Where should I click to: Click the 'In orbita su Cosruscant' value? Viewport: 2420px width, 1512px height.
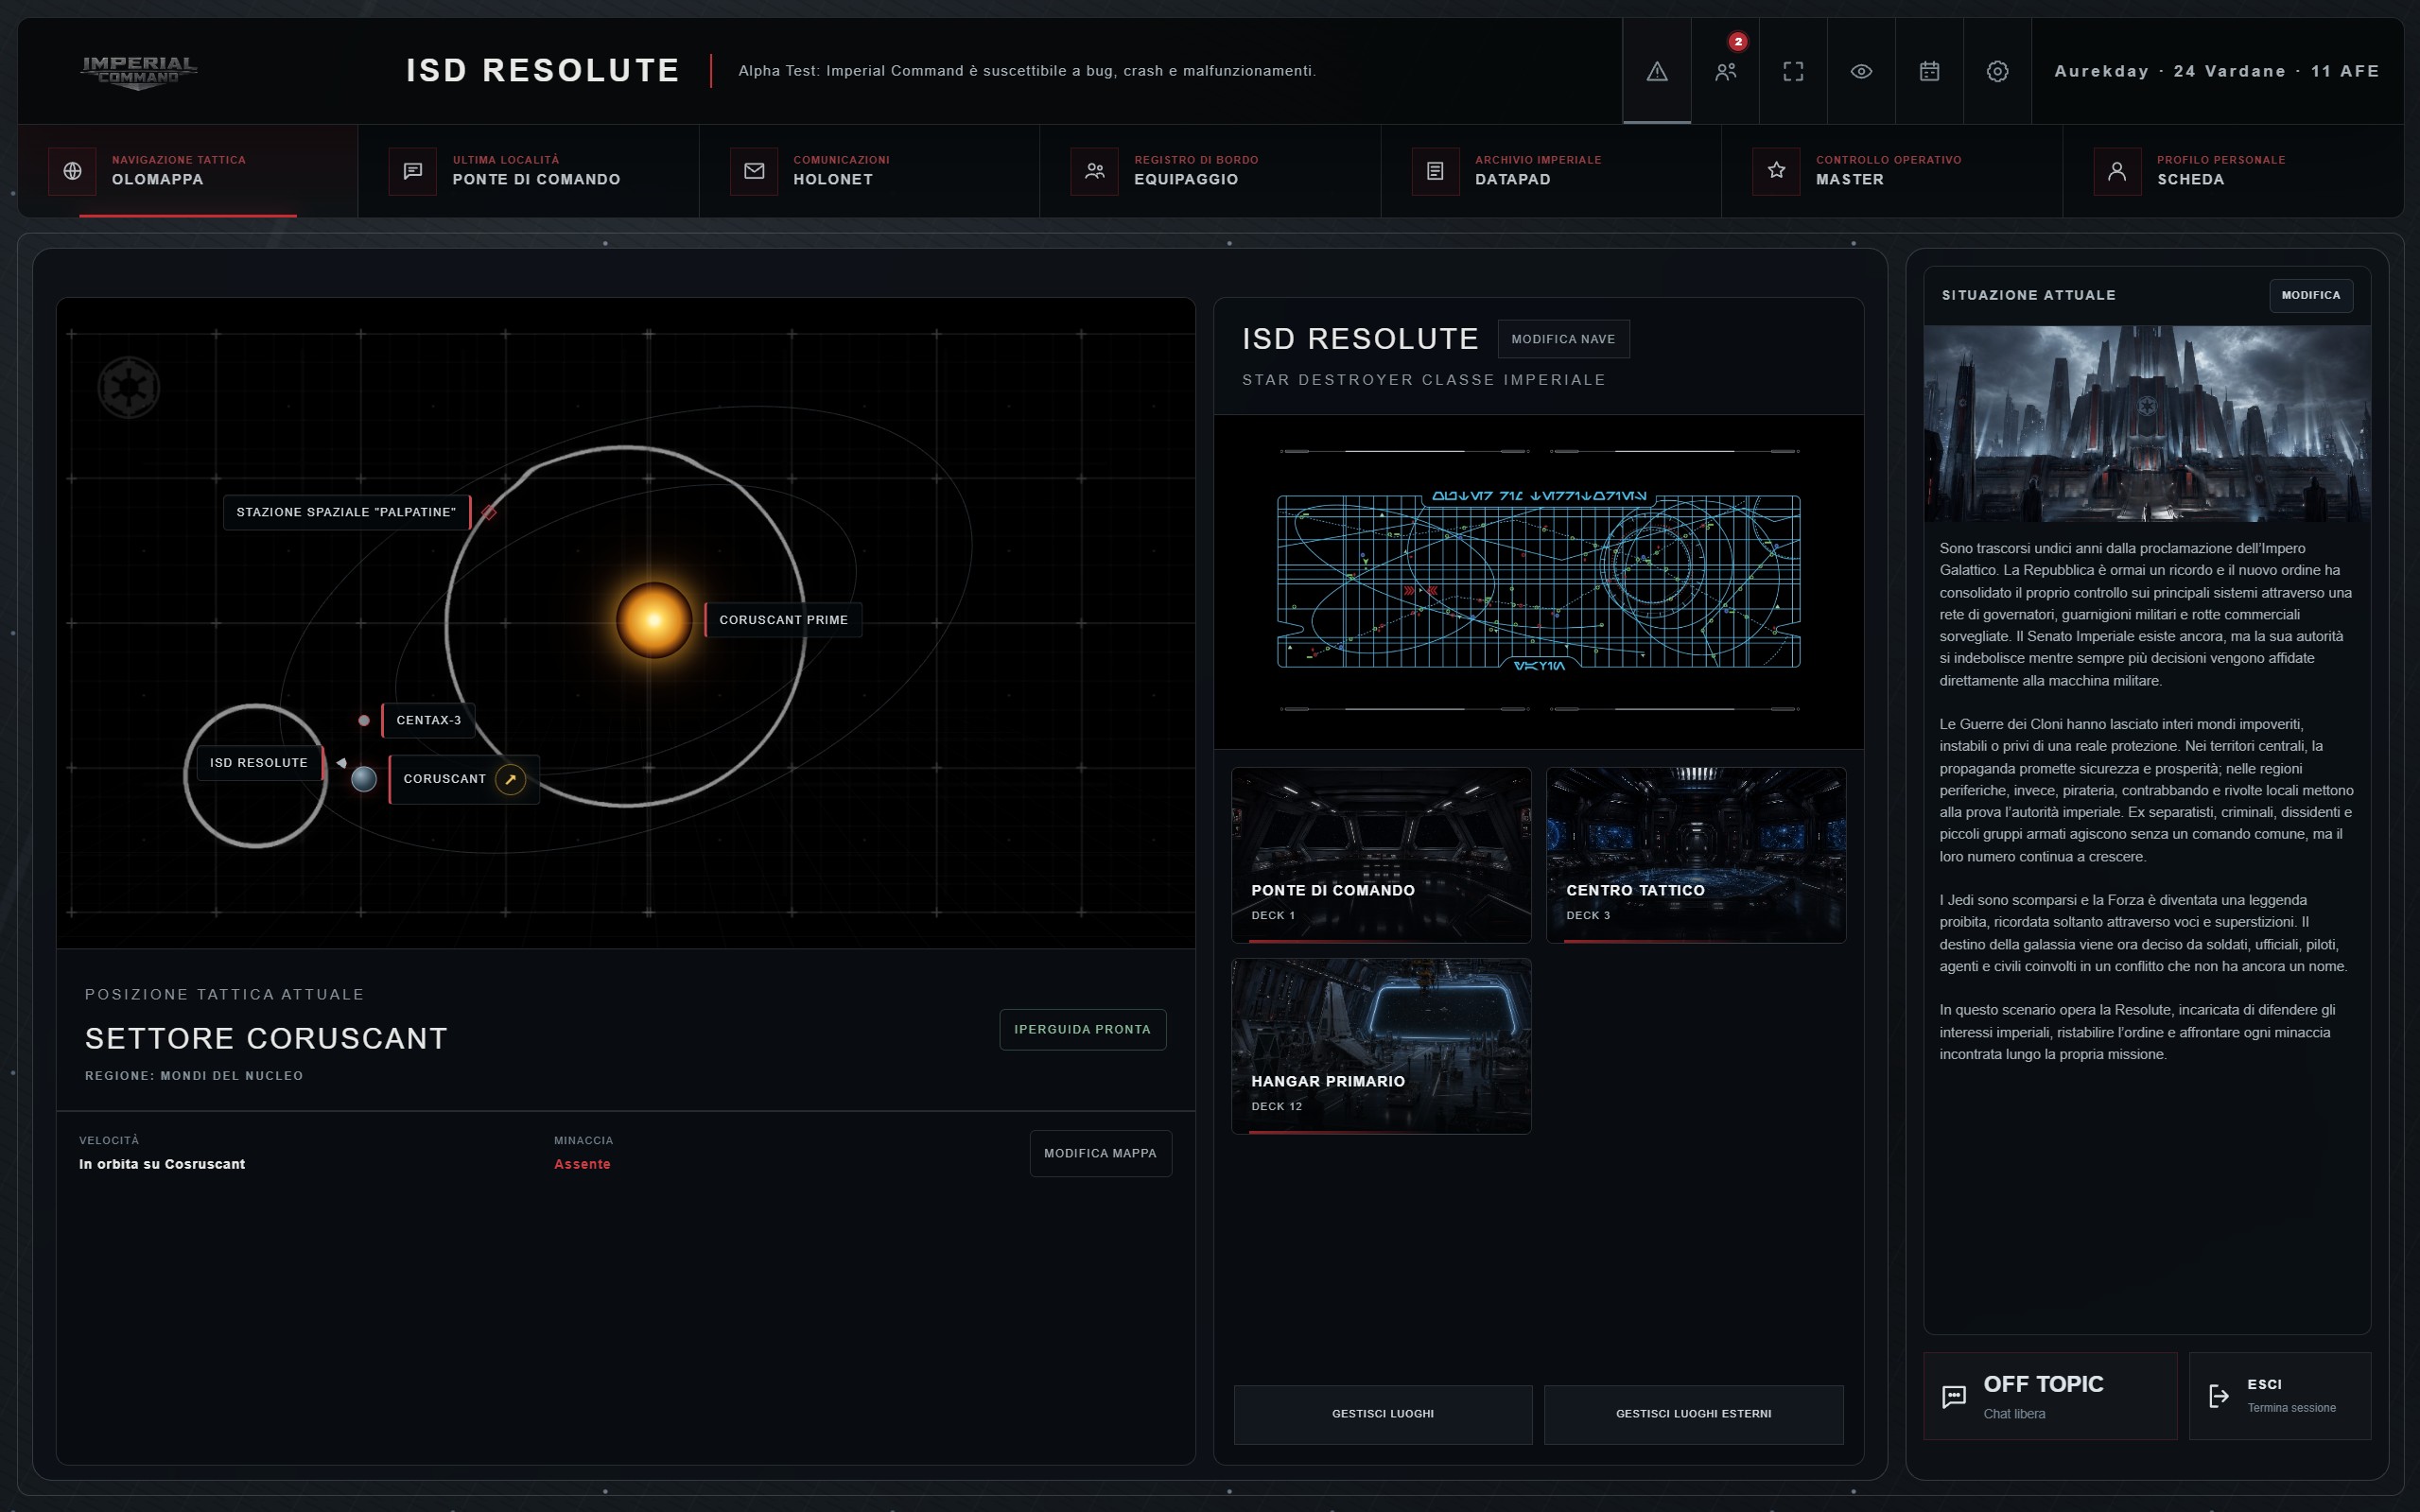click(x=162, y=1164)
